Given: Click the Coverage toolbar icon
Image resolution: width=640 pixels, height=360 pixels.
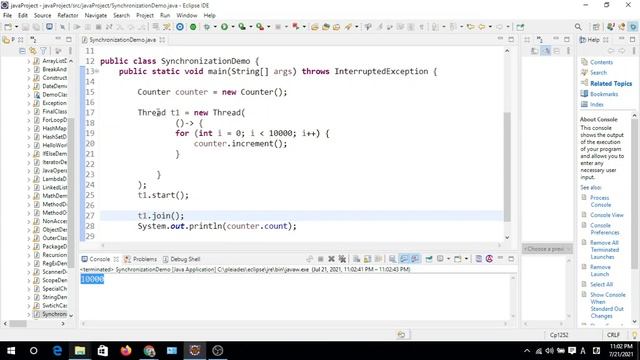Looking at the screenshot, I should pyautogui.click(x=242, y=27).
